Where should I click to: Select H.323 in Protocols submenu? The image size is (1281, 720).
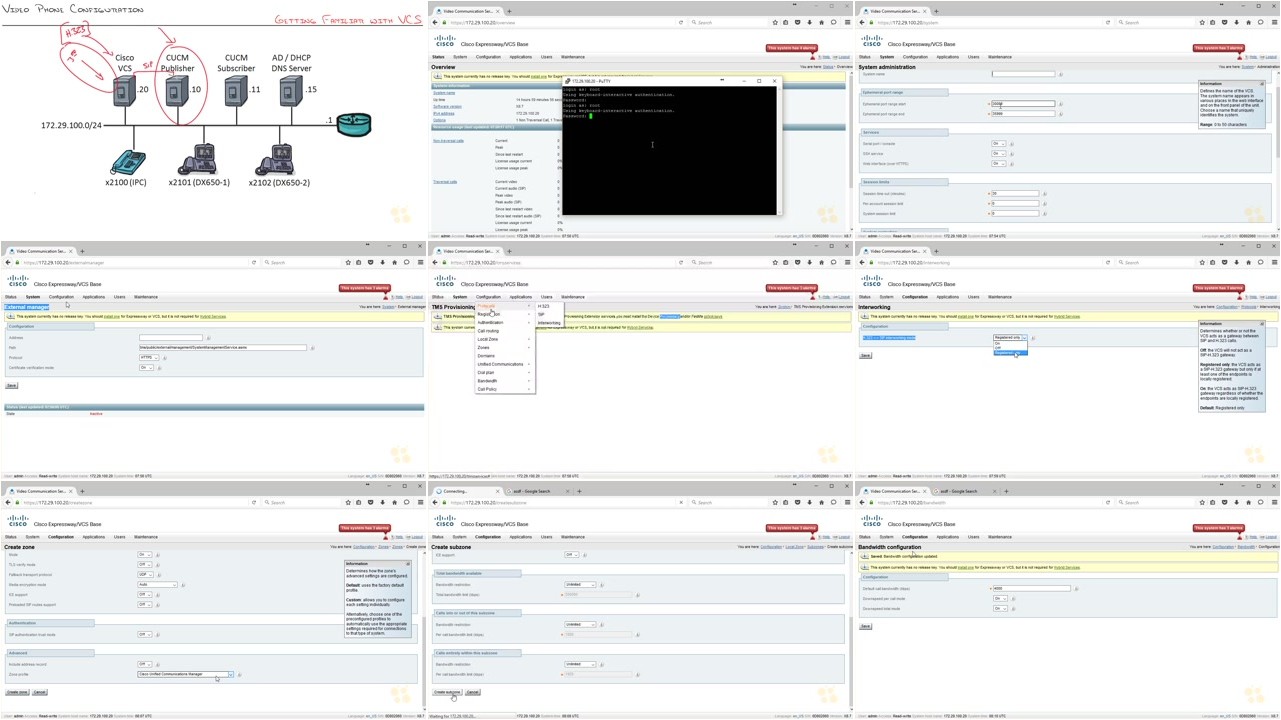click(x=549, y=306)
